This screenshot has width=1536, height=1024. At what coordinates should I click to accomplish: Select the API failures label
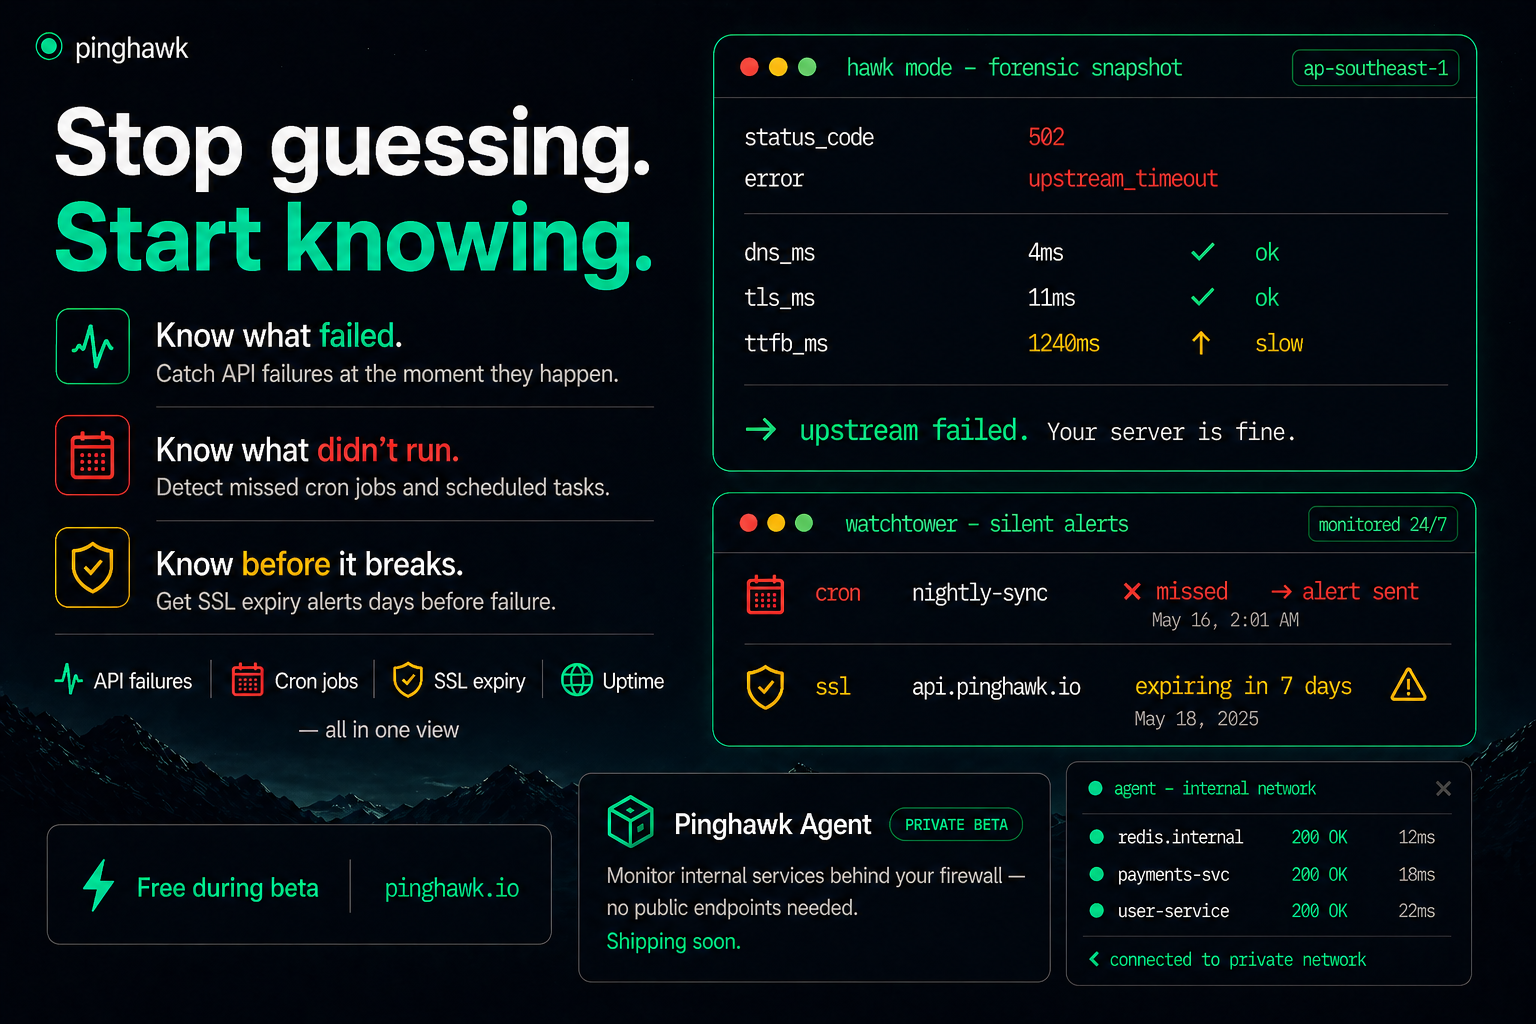tap(143, 681)
